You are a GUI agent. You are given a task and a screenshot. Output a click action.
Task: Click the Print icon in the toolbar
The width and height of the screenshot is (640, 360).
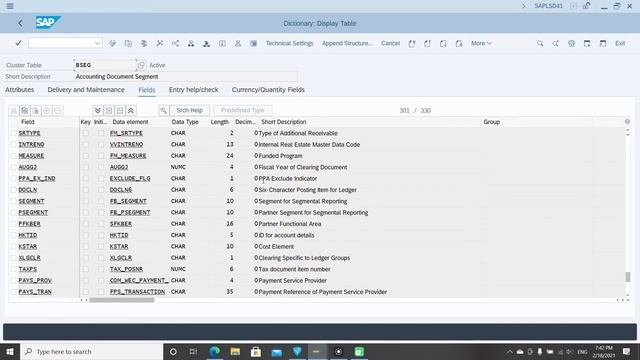coord(571,43)
